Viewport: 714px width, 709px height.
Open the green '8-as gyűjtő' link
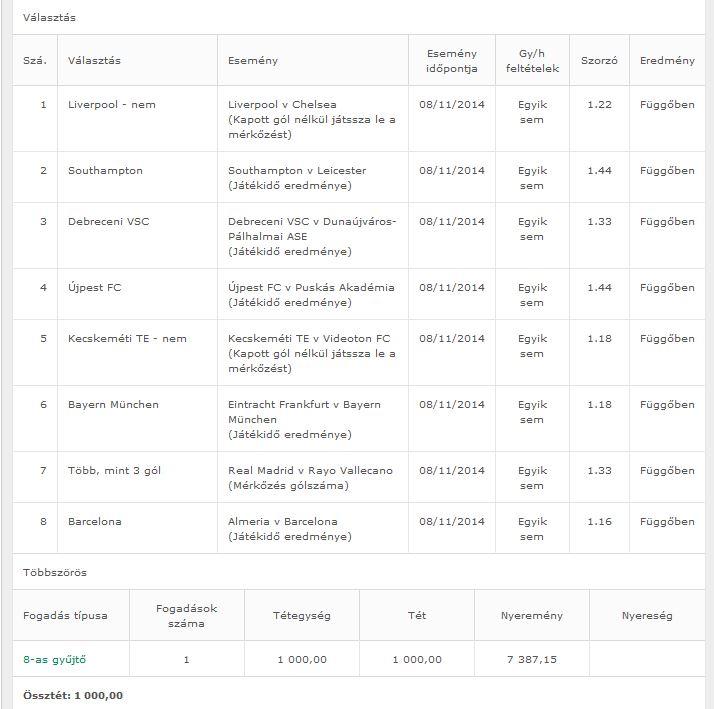pyautogui.click(x=55, y=659)
